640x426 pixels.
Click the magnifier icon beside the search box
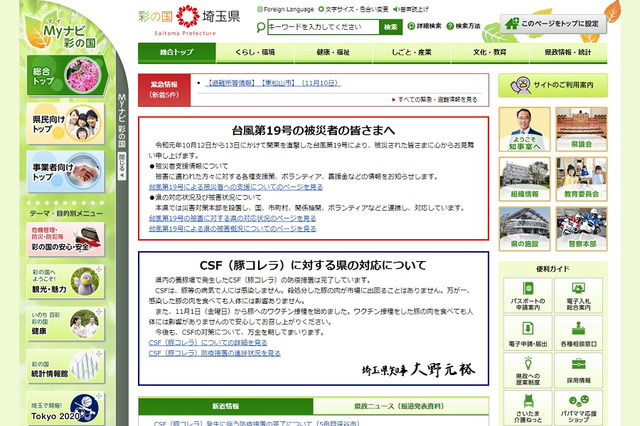coord(260,27)
